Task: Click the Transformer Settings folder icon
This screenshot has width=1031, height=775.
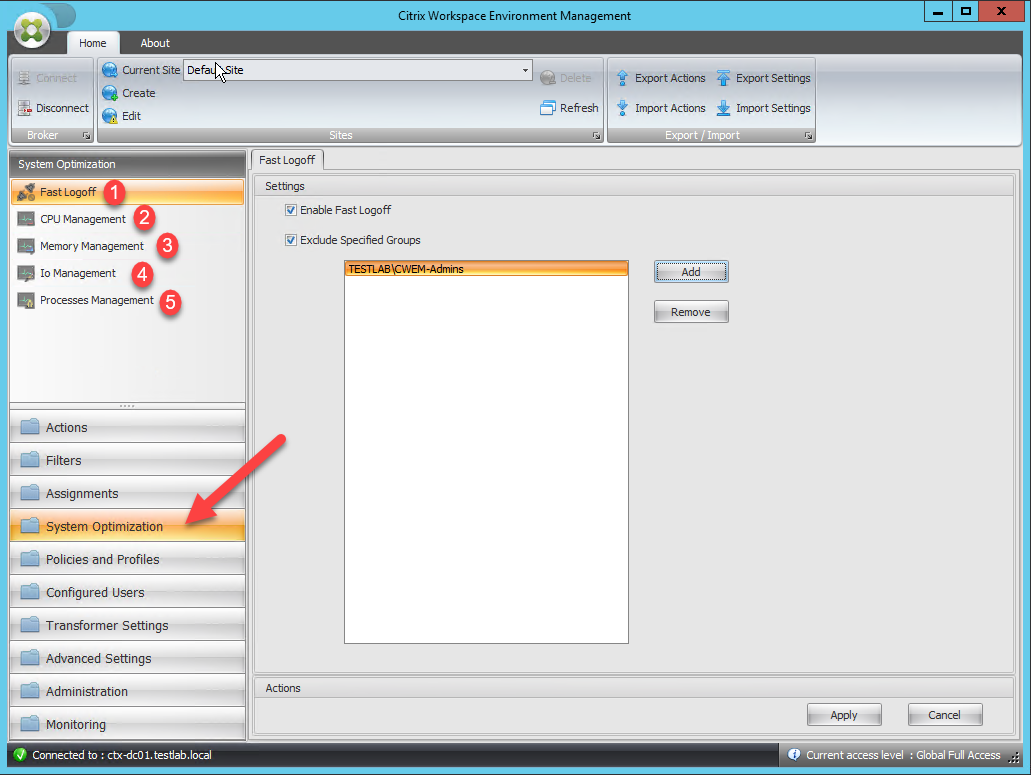Action: 30,624
